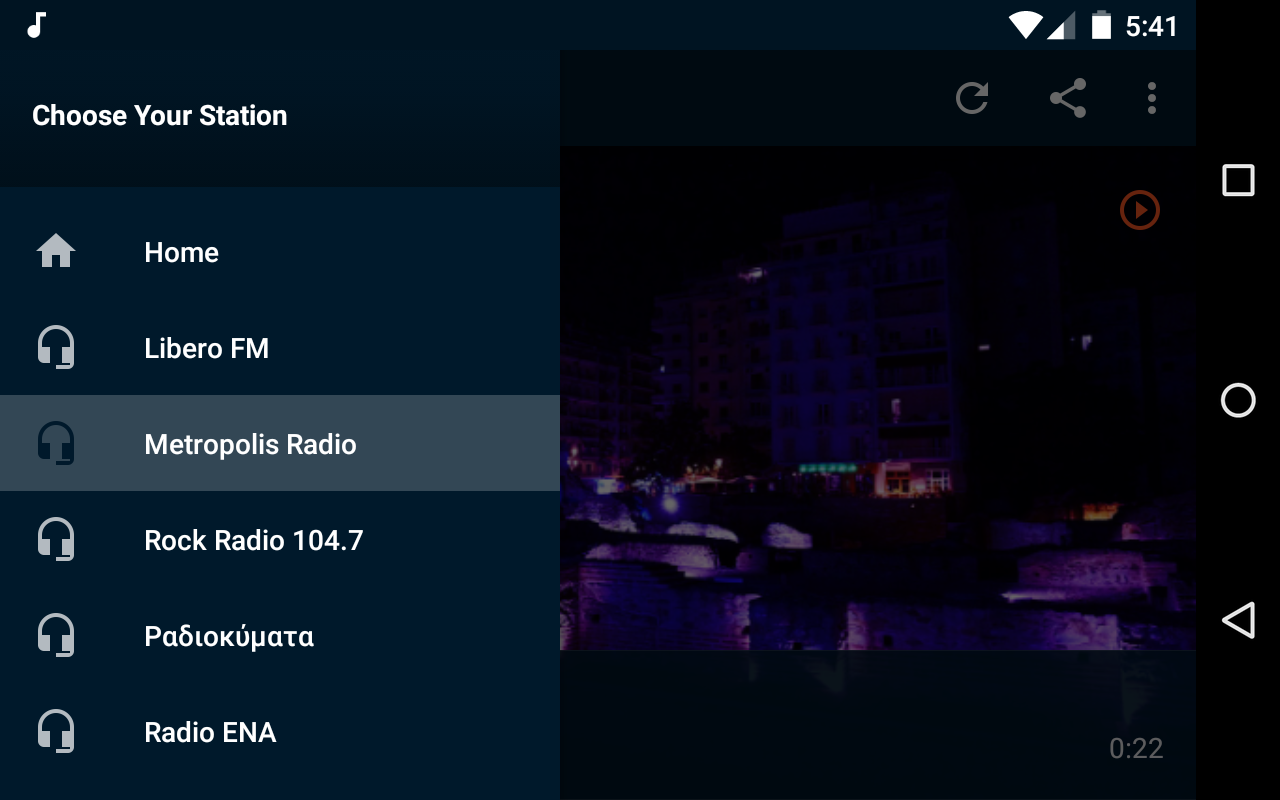
Task: Pick the Rock Radio 104.7 station
Action: (280, 540)
